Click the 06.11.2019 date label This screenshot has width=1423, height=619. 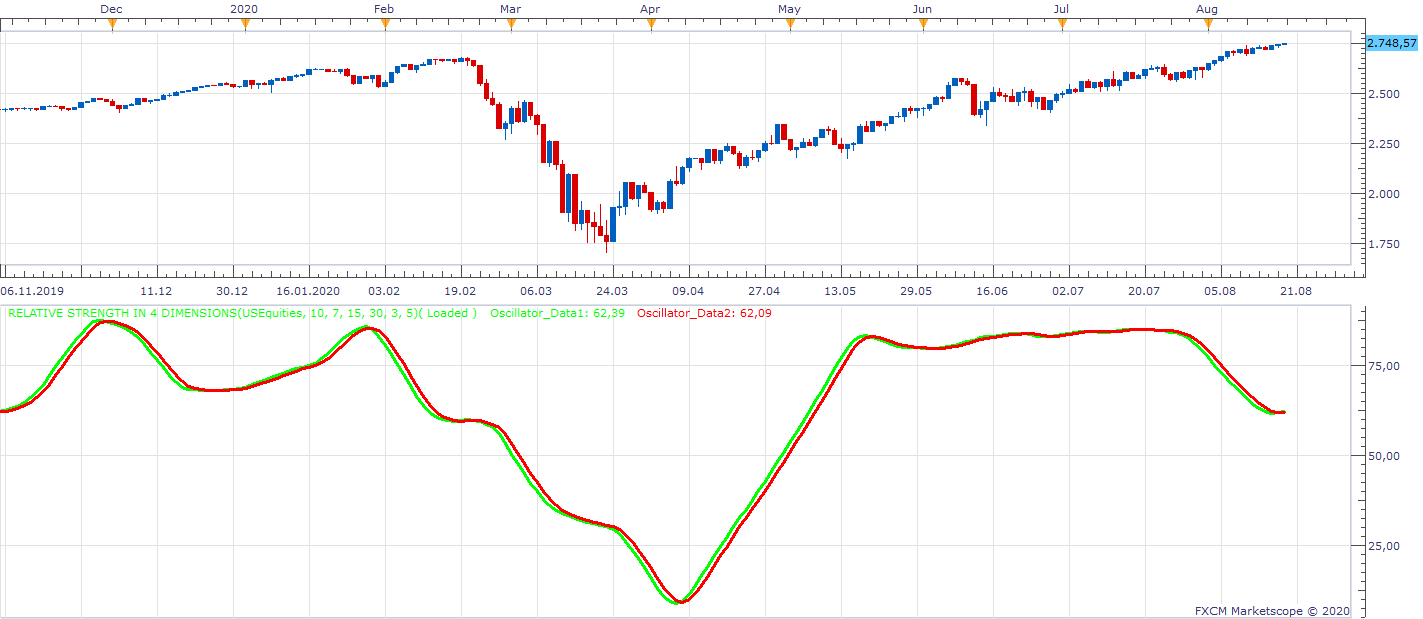click(x=31, y=291)
